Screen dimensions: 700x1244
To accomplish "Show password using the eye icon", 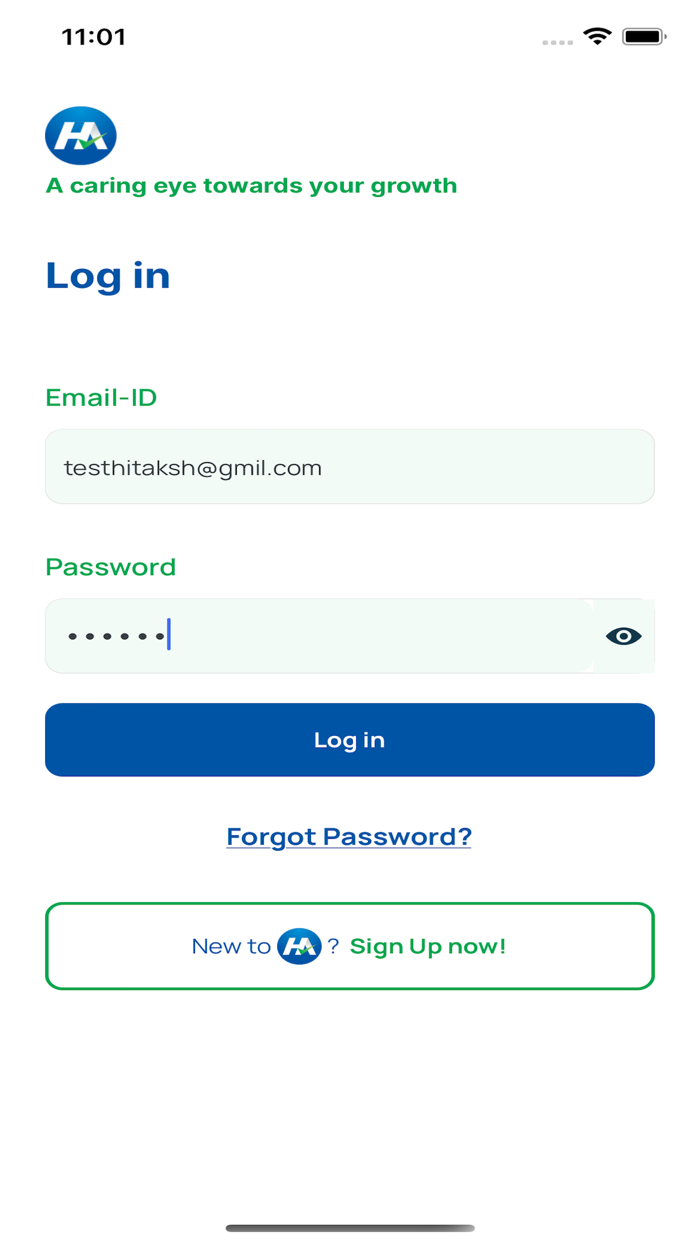I will [623, 636].
